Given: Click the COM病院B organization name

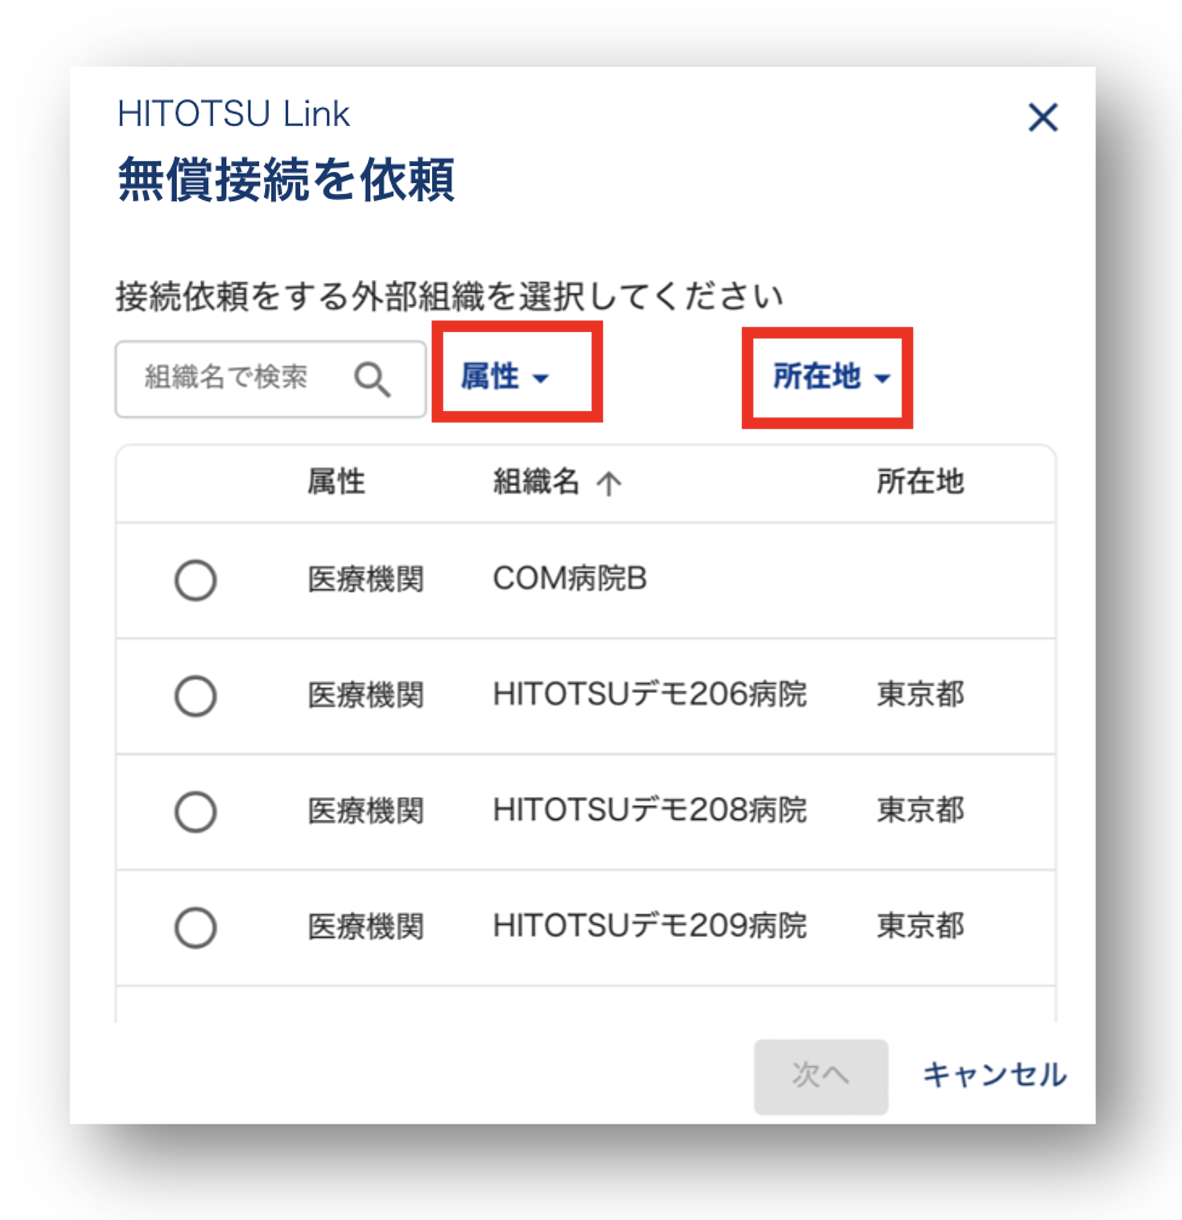Looking at the screenshot, I should (x=570, y=579).
